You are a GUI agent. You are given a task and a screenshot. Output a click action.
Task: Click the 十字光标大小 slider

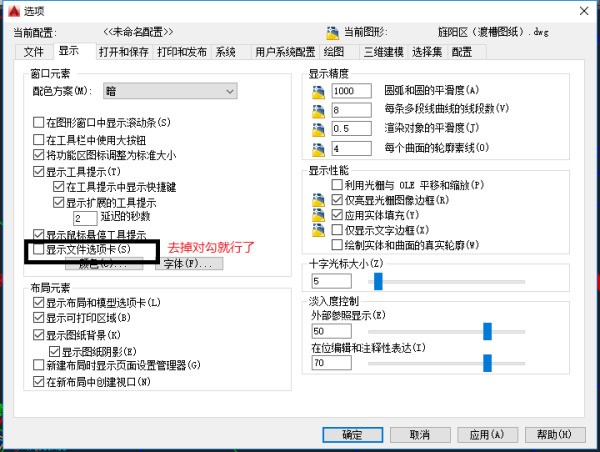[378, 281]
